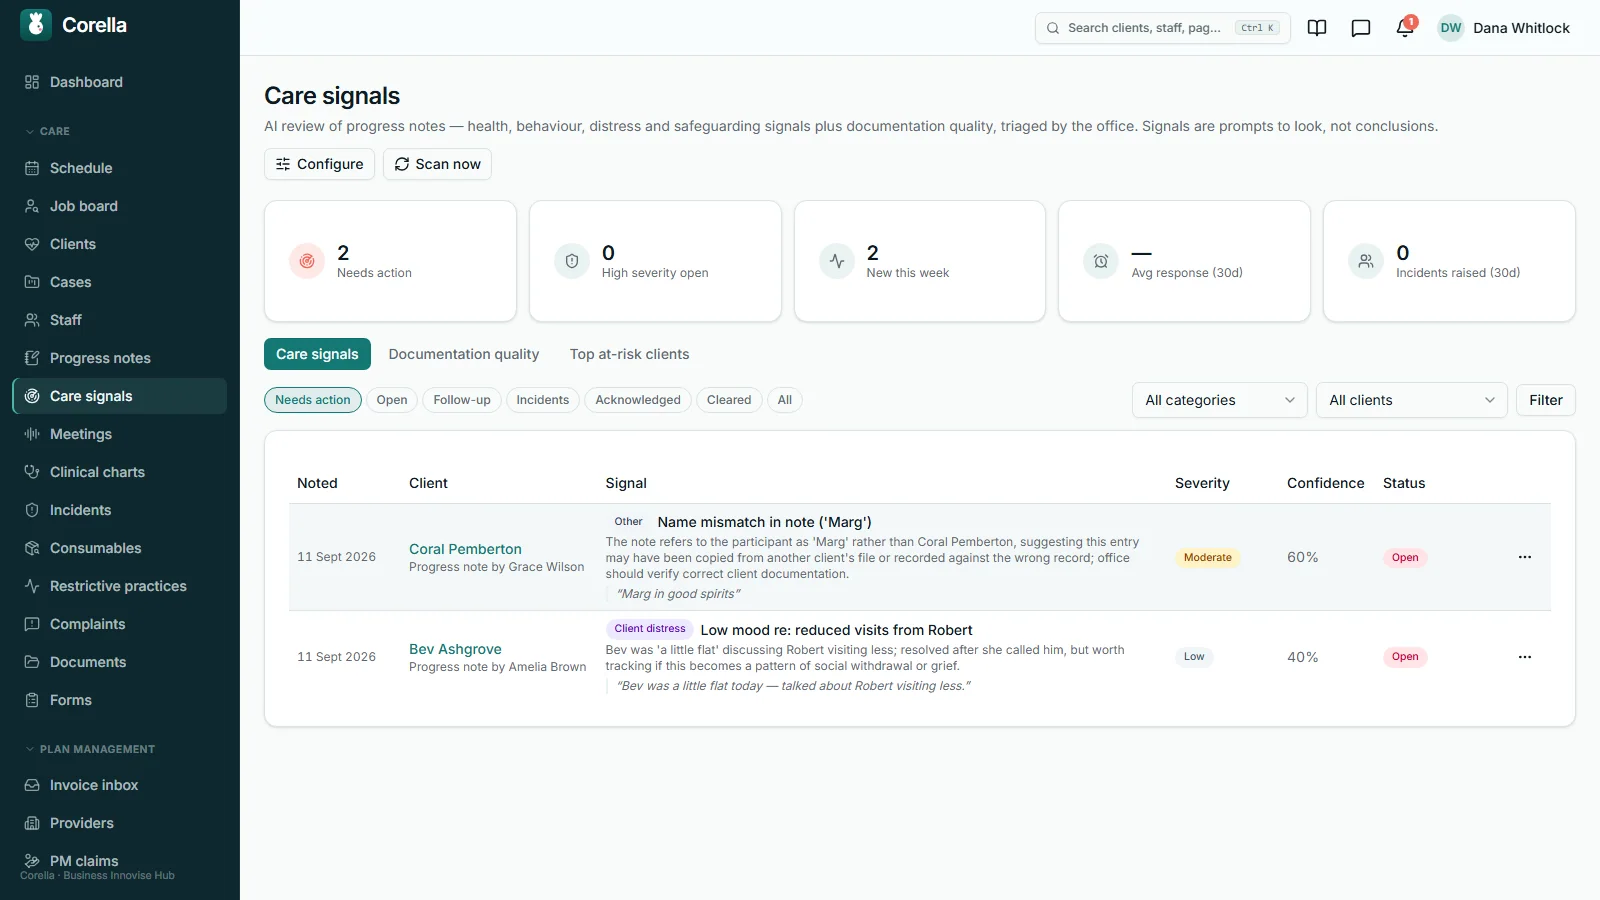Viewport: 1600px width, 900px height.
Task: Click the Scan now button
Action: (437, 164)
